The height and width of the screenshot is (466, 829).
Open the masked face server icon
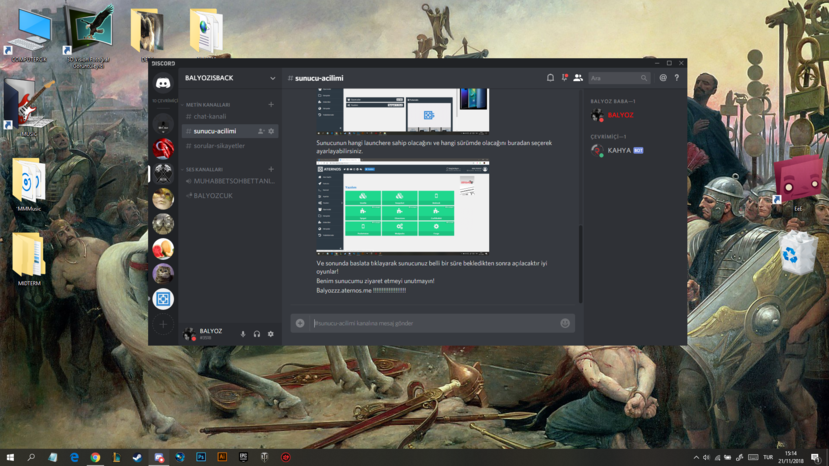[163, 199]
